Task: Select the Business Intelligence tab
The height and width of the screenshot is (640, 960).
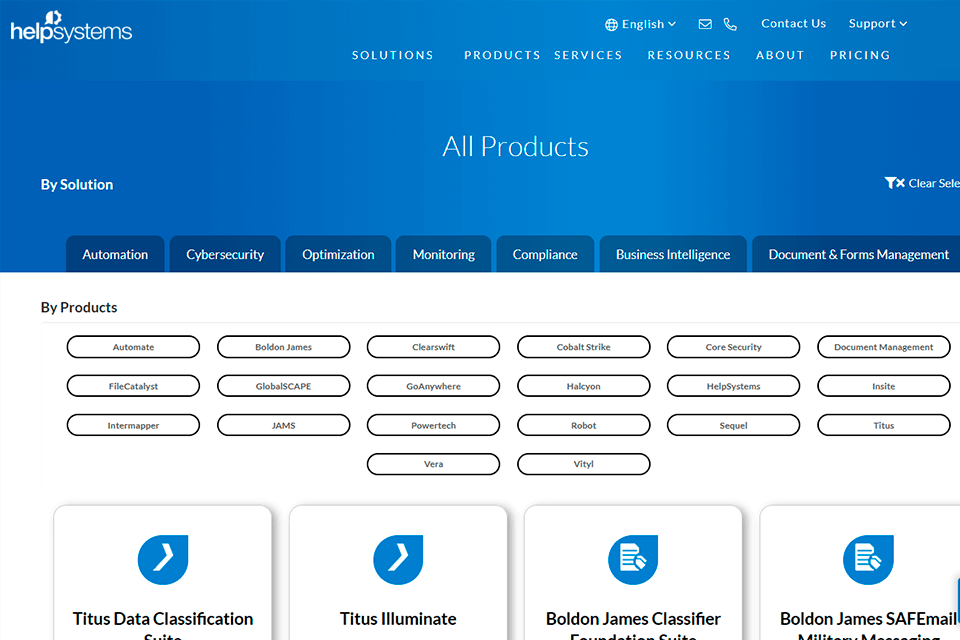Action: pyautogui.click(x=673, y=254)
